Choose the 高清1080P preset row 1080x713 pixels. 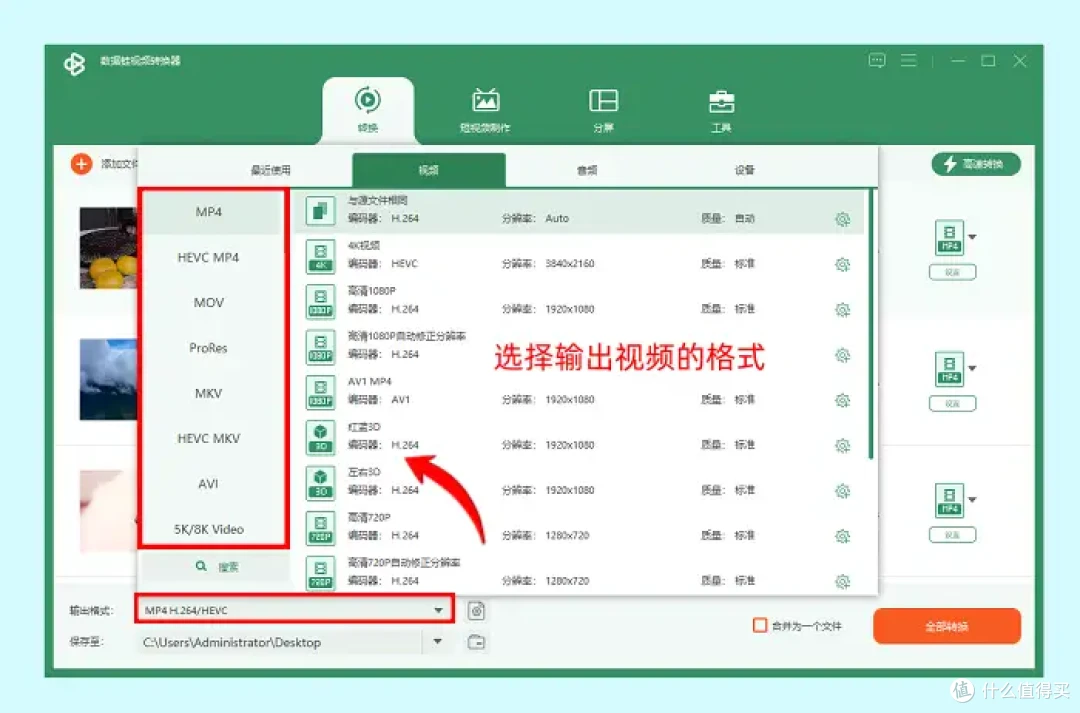[579, 301]
